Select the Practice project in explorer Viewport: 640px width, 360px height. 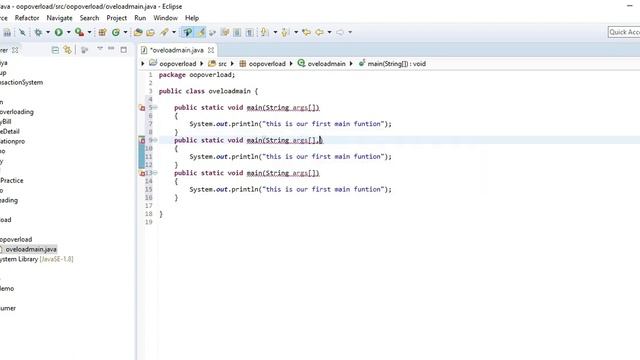tap(12, 180)
